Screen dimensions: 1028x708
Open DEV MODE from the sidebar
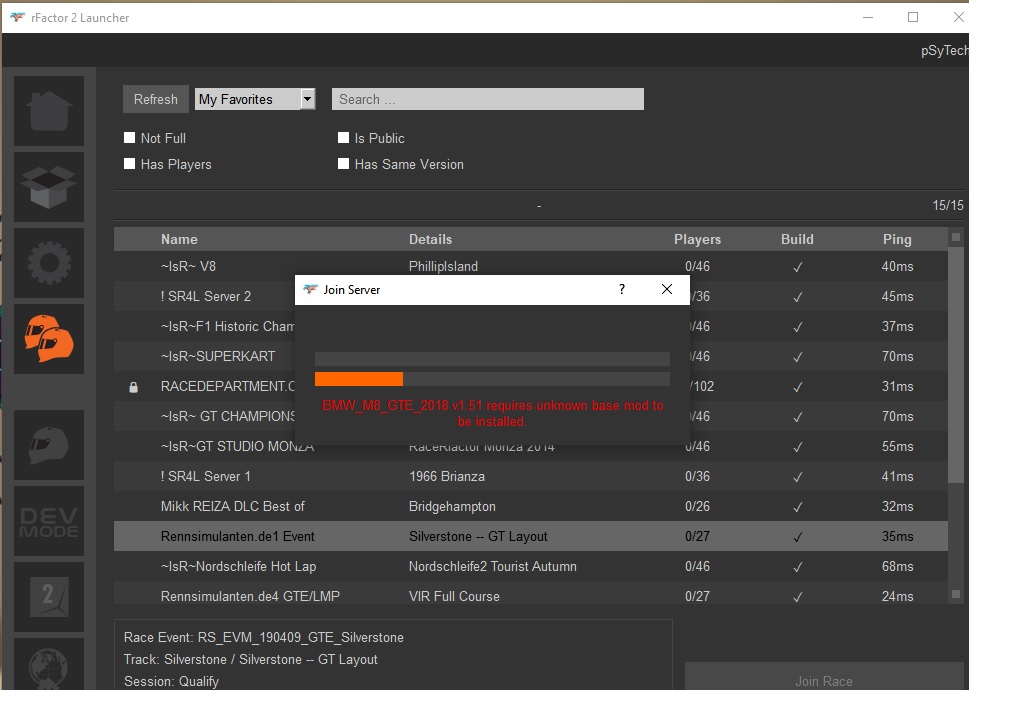click(49, 521)
